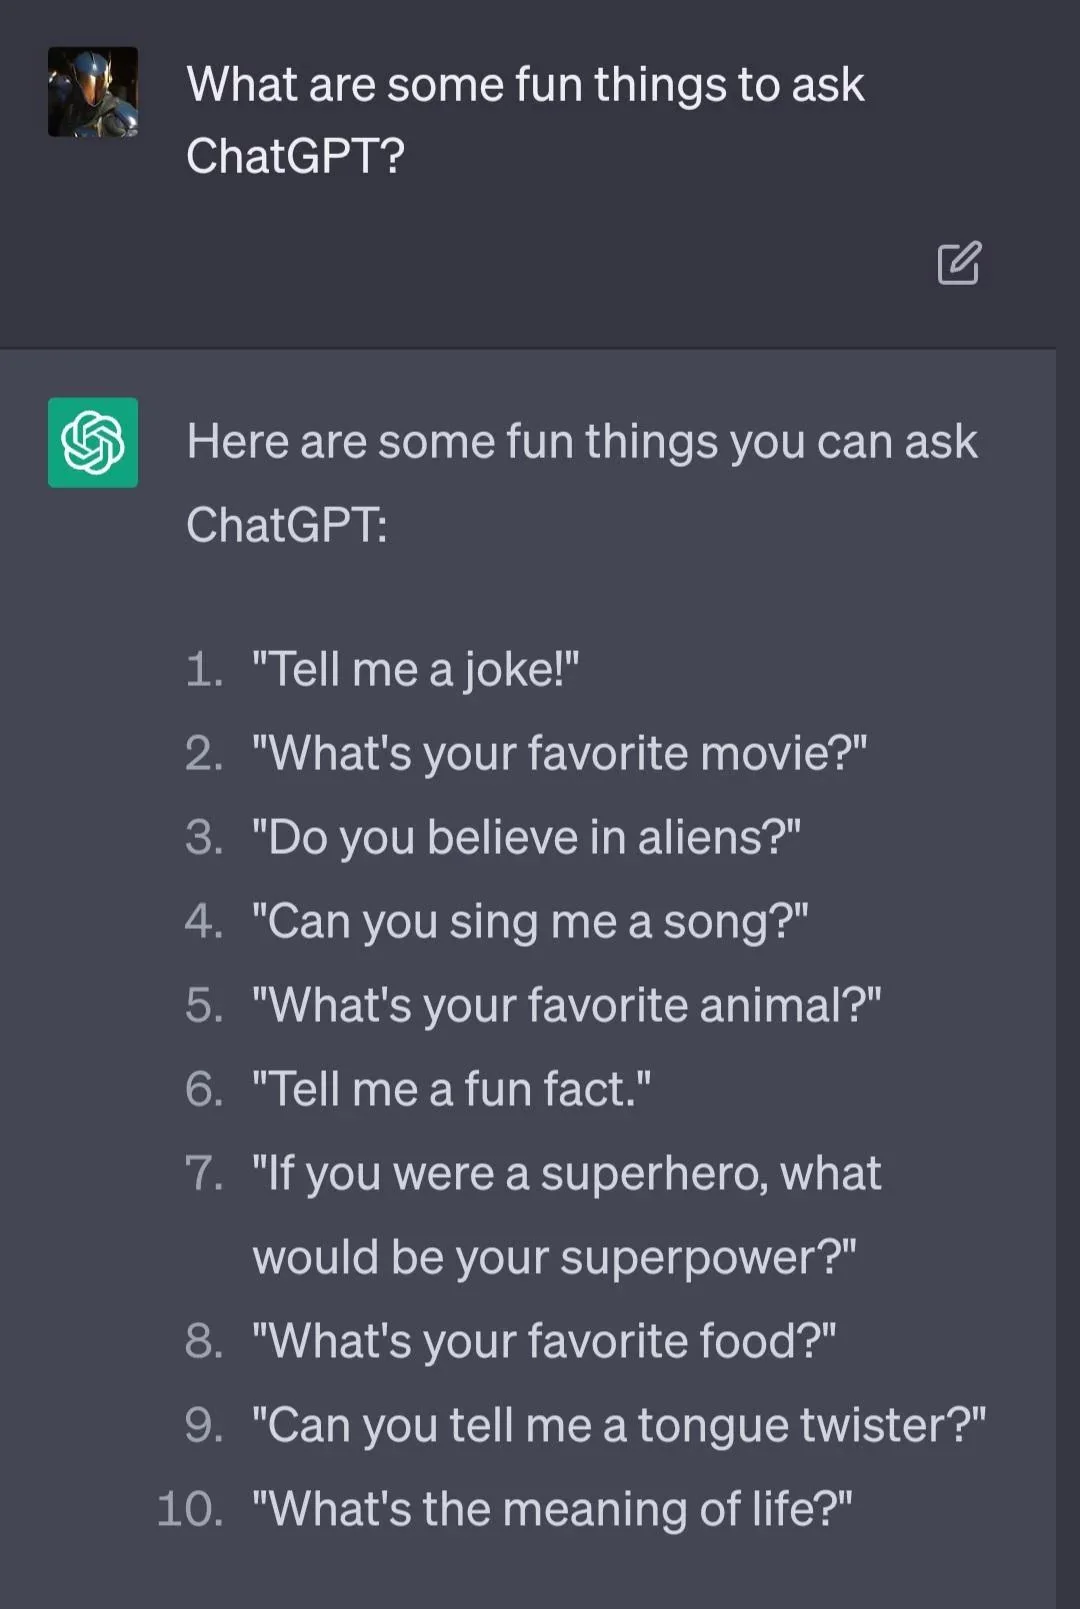Screen dimensions: 1080x1609
Task: Click the "Tell me a fun fact." entry
Action: [451, 1089]
